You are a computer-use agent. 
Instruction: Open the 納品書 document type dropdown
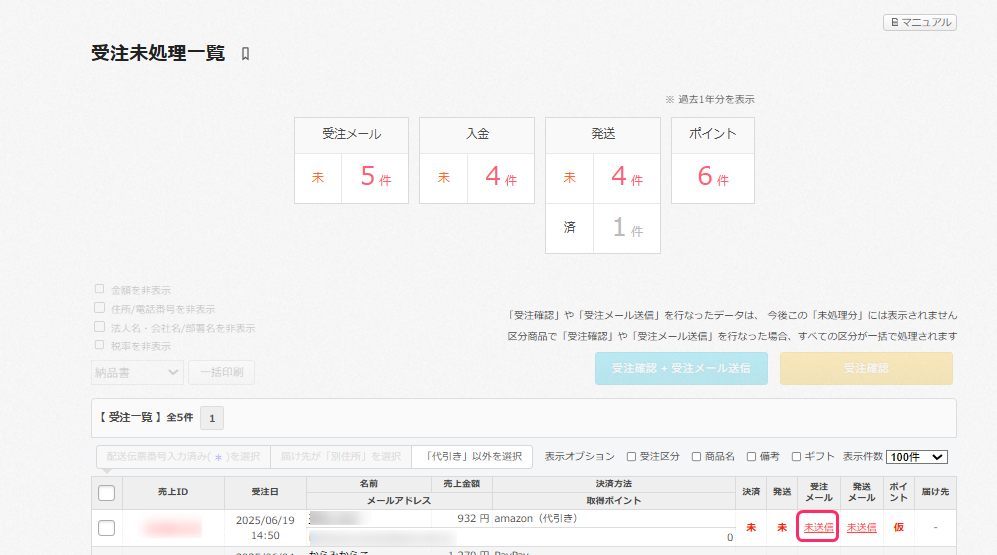tap(137, 373)
